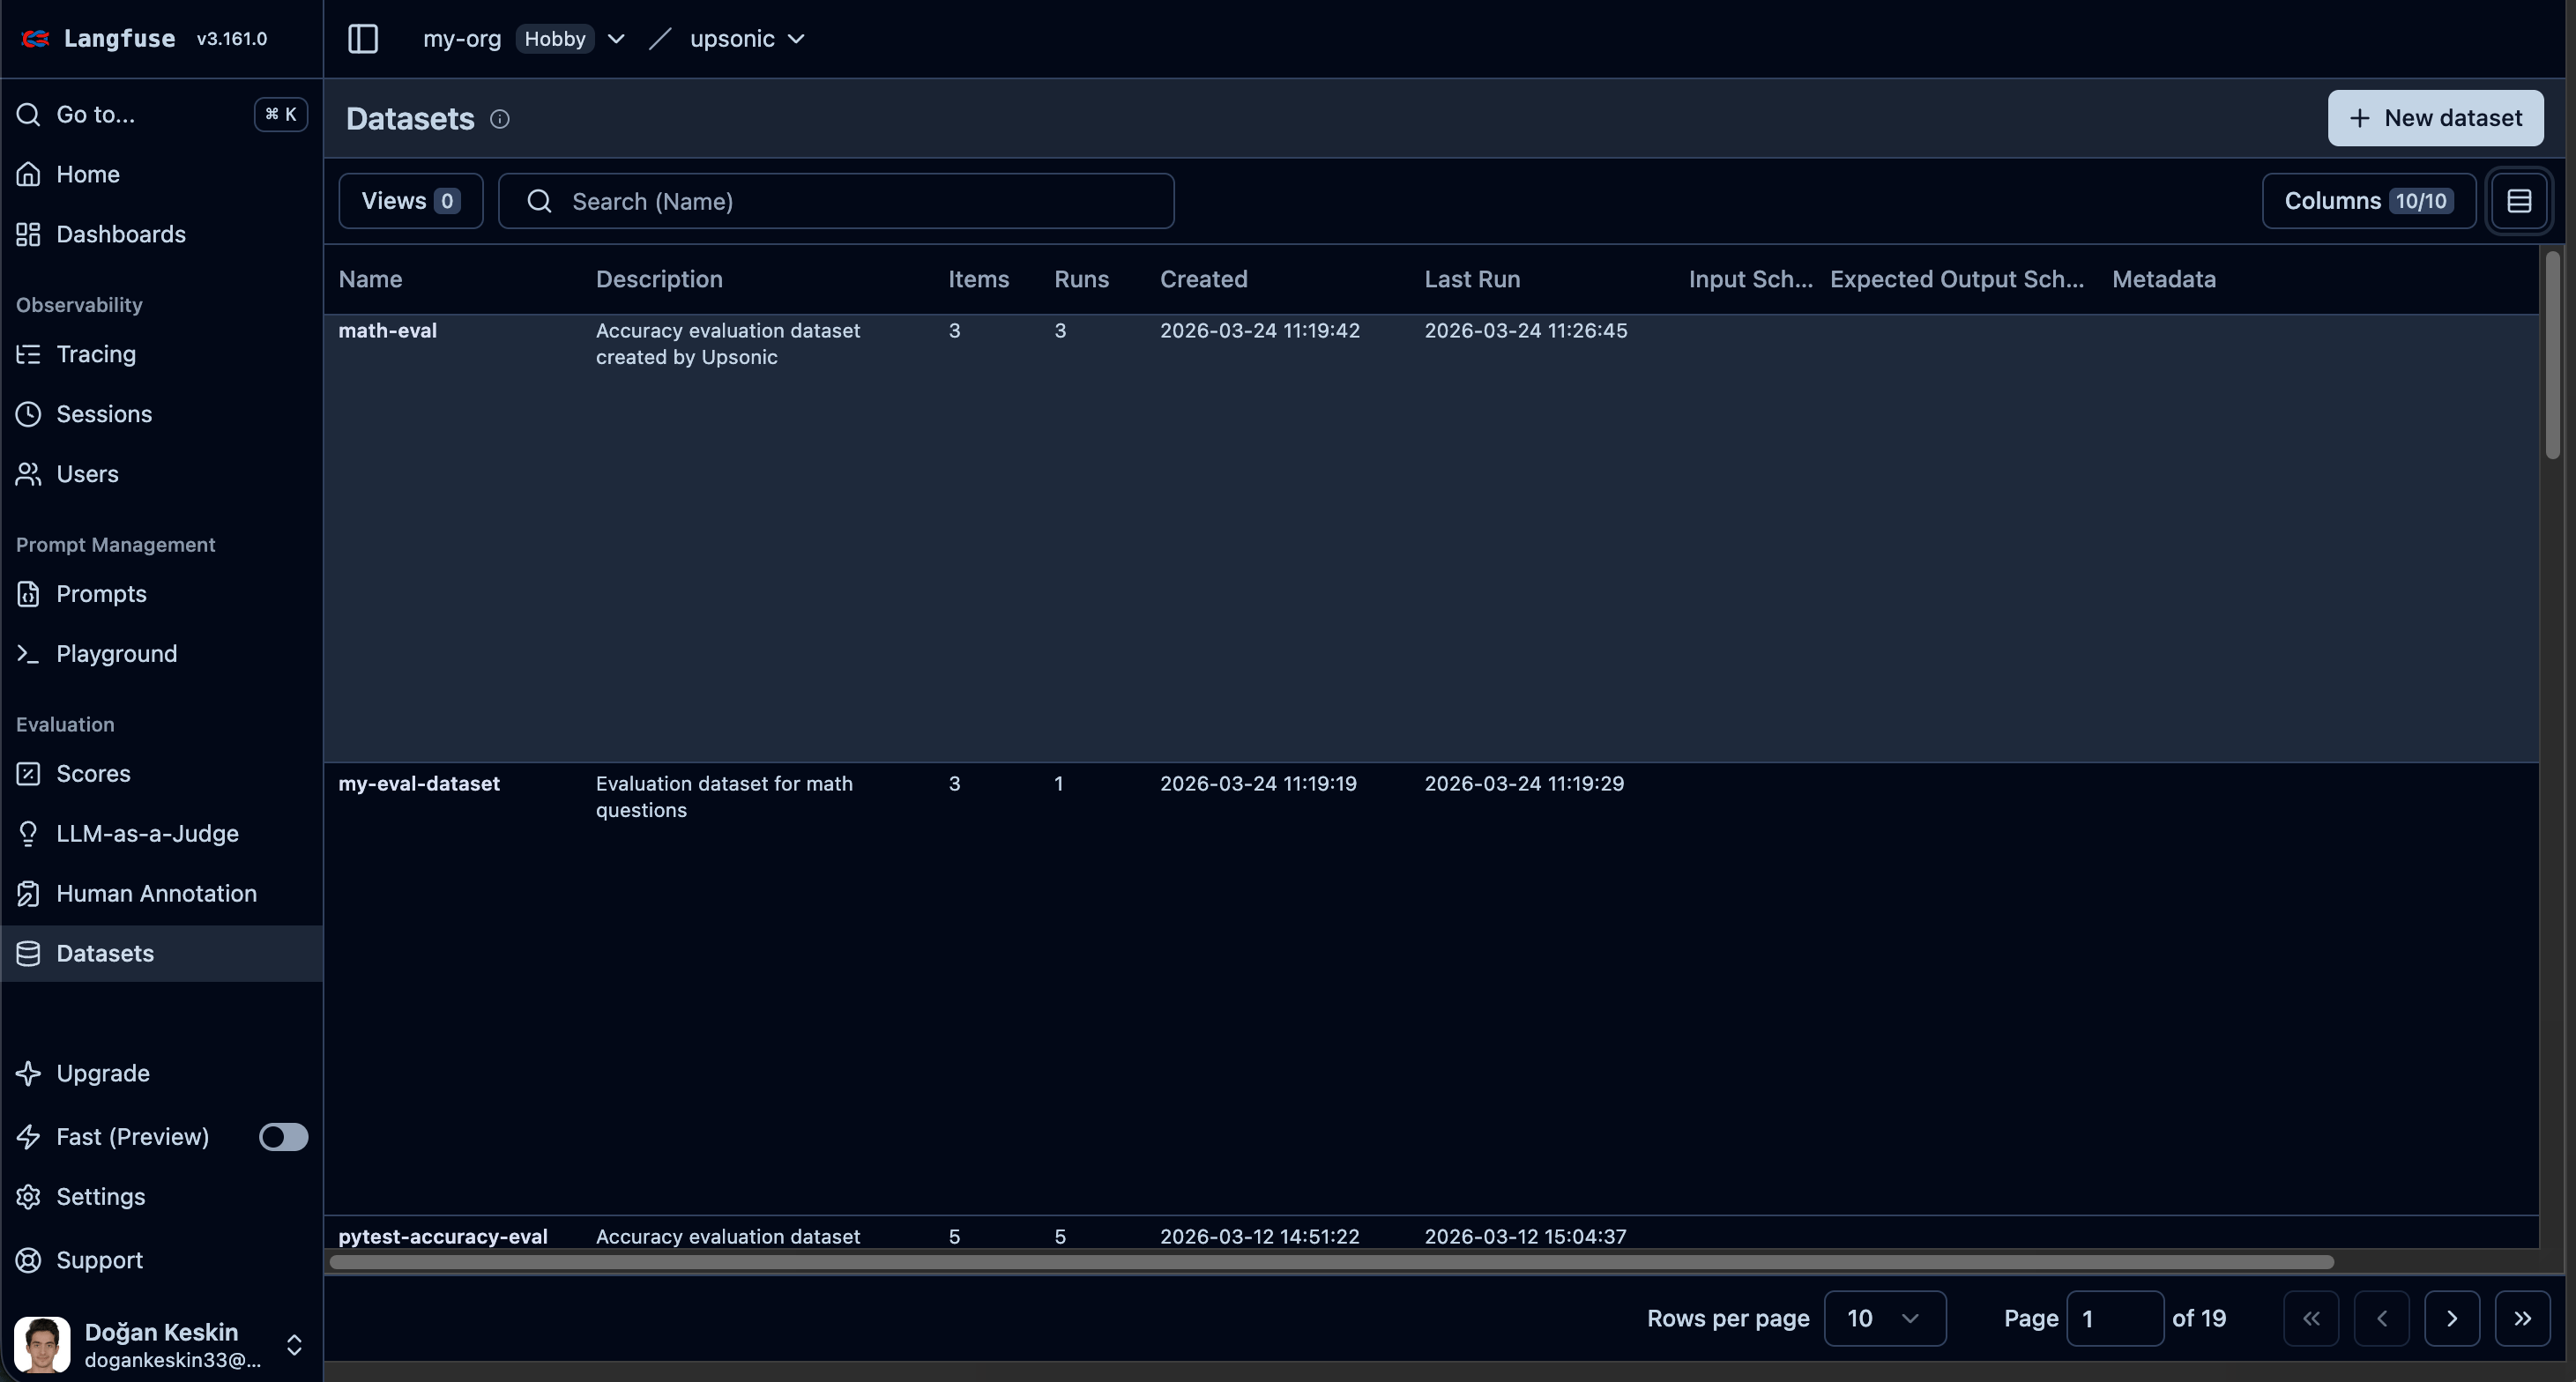Click the Playground terminal icon
Image resolution: width=2576 pixels, height=1382 pixels.
(x=28, y=654)
